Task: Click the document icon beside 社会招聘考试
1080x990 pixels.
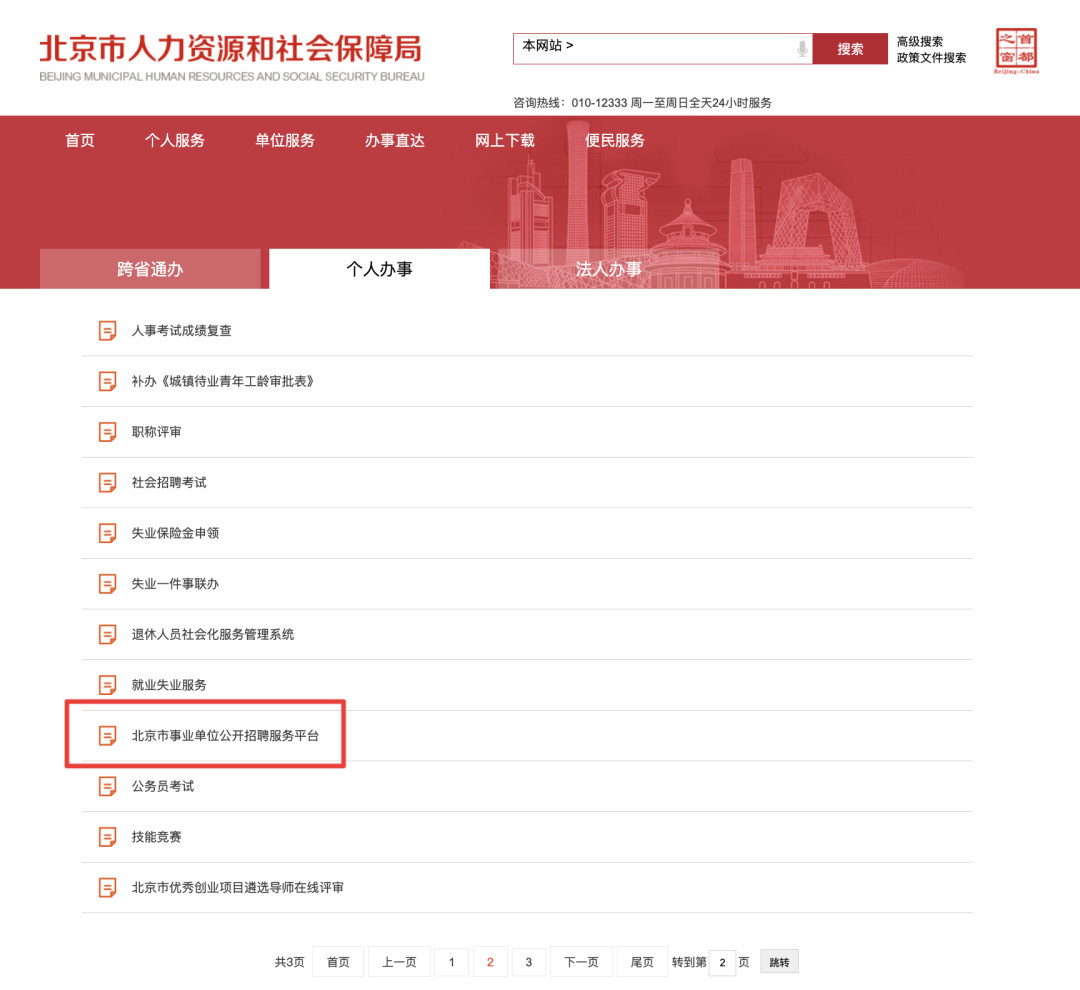Action: click(106, 482)
